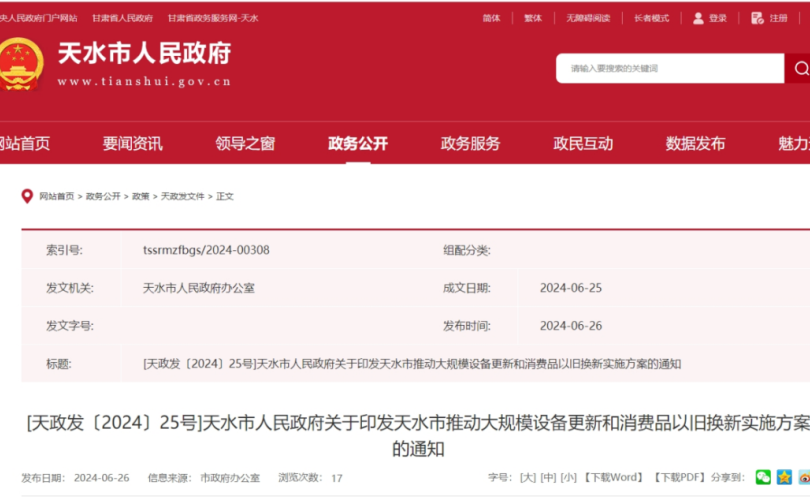Set font size to 中 (medium)
This screenshot has height=500, width=810.
pyautogui.click(x=548, y=478)
